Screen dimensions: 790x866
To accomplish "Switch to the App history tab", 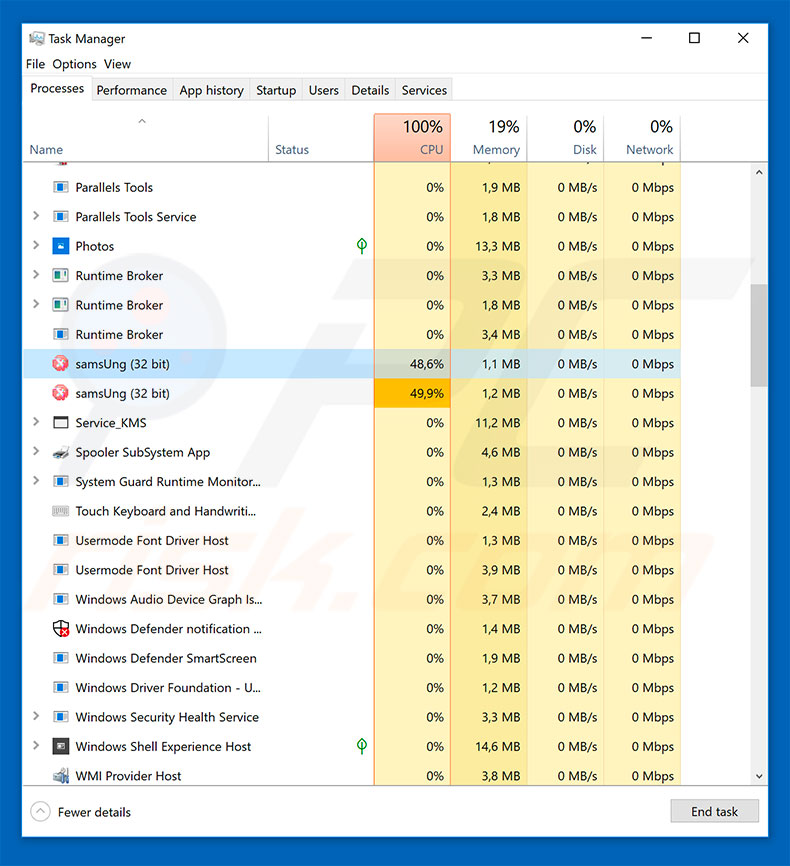I will [212, 90].
